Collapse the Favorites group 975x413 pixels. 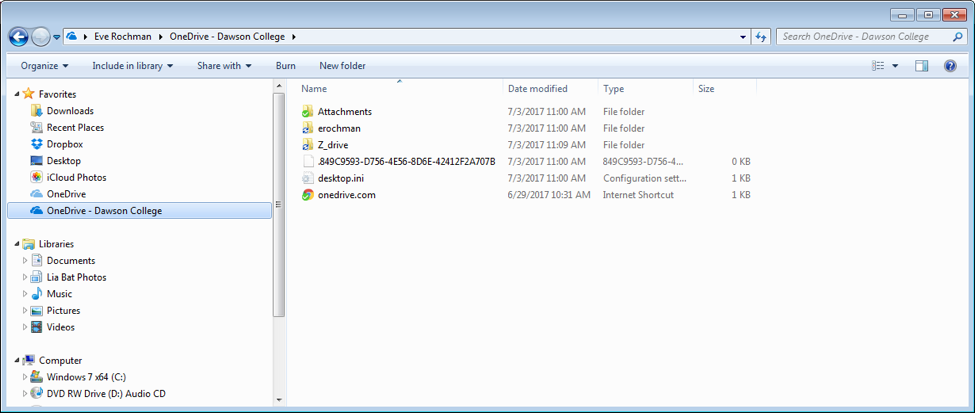click(16, 94)
